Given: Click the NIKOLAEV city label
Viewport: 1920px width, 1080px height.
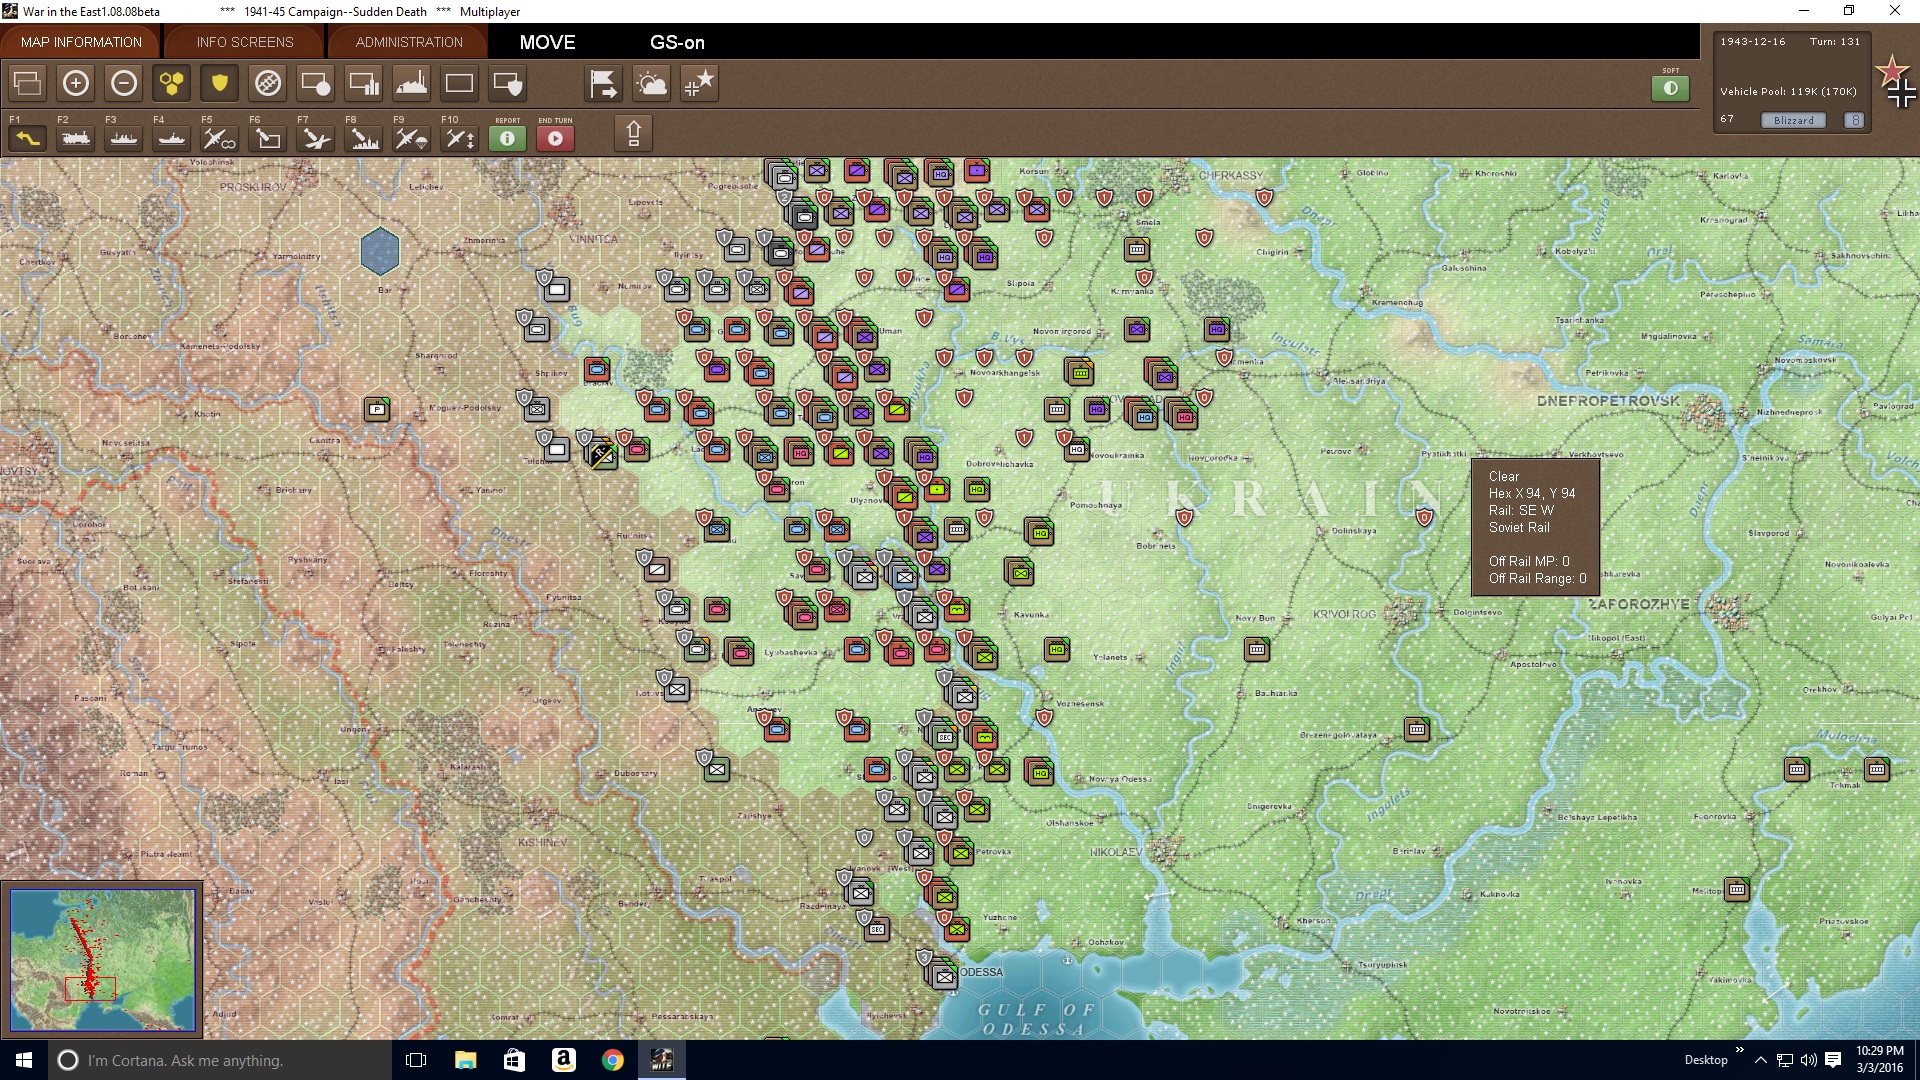Looking at the screenshot, I should tap(1116, 852).
